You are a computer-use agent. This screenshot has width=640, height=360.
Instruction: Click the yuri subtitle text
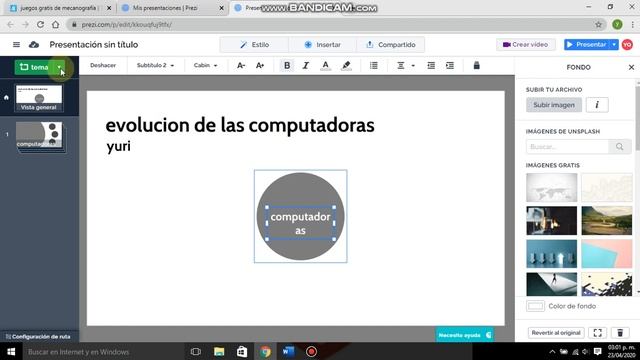(x=118, y=146)
